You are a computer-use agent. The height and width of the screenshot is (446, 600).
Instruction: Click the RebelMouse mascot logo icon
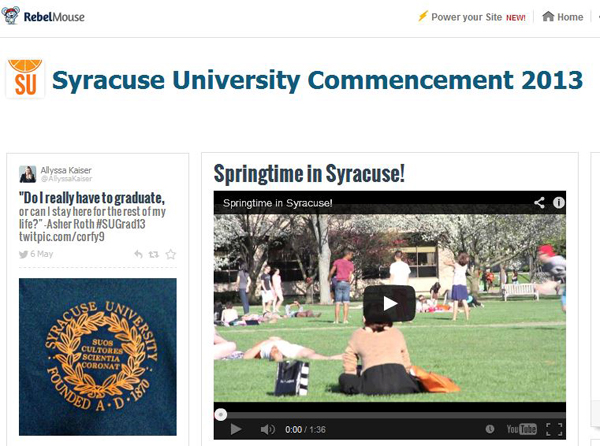point(10,16)
